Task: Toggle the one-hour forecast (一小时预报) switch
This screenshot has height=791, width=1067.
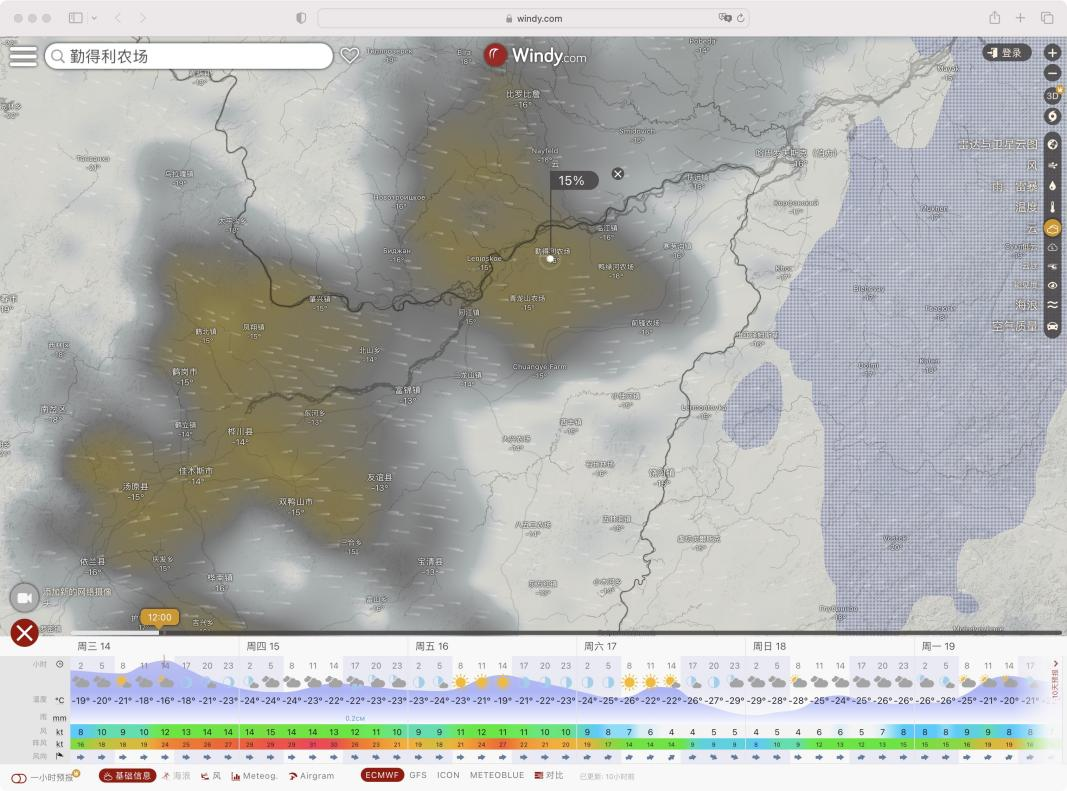Action: click(x=18, y=777)
